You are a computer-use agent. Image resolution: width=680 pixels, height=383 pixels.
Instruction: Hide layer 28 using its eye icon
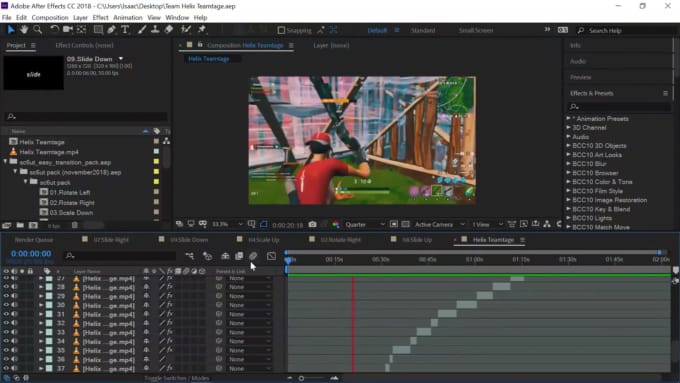(6, 287)
